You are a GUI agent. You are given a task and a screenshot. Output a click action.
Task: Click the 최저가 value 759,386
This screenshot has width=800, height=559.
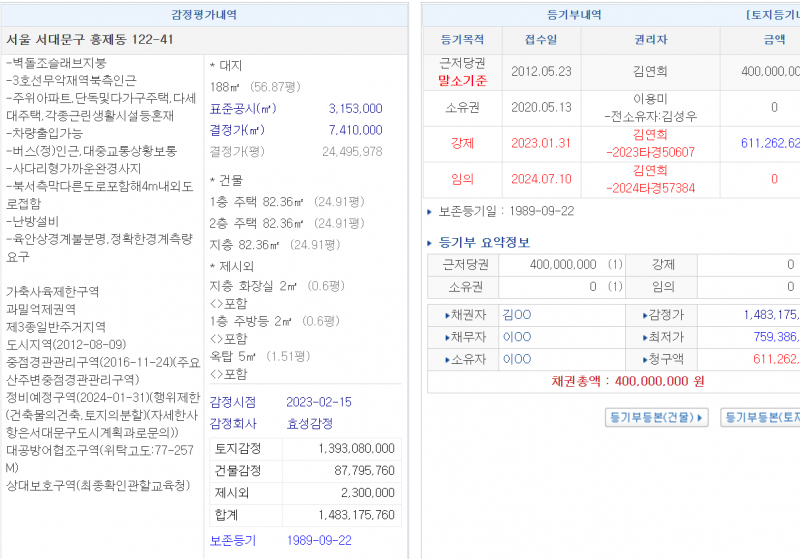coord(777,337)
